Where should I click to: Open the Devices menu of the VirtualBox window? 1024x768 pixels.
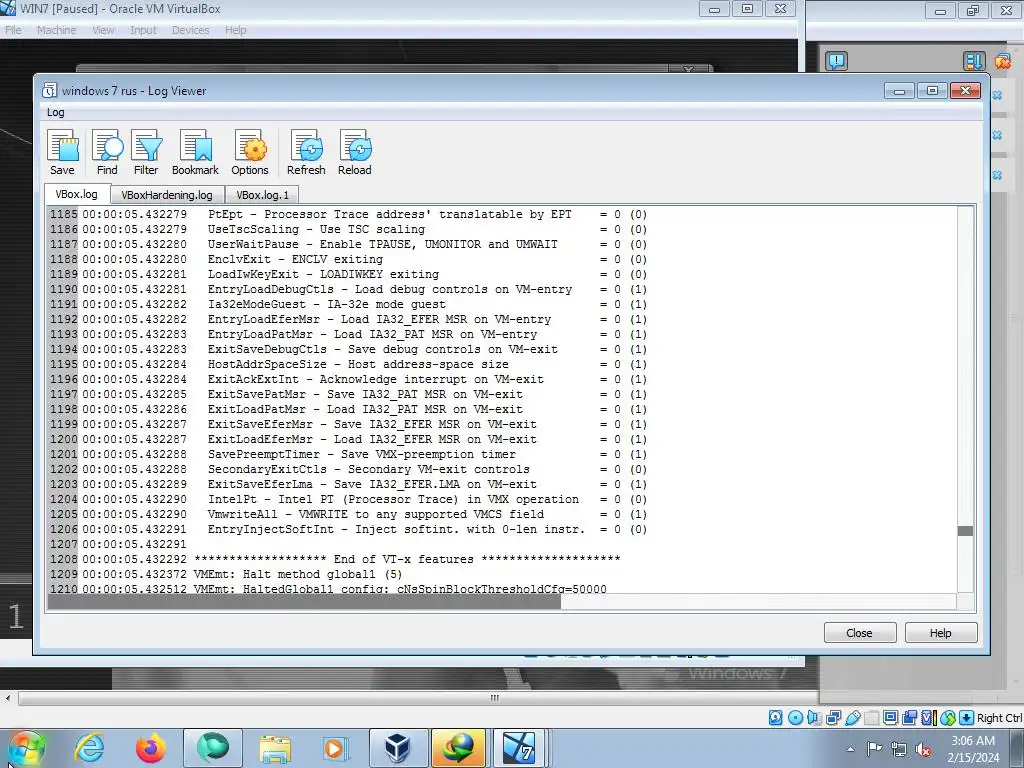tap(190, 30)
